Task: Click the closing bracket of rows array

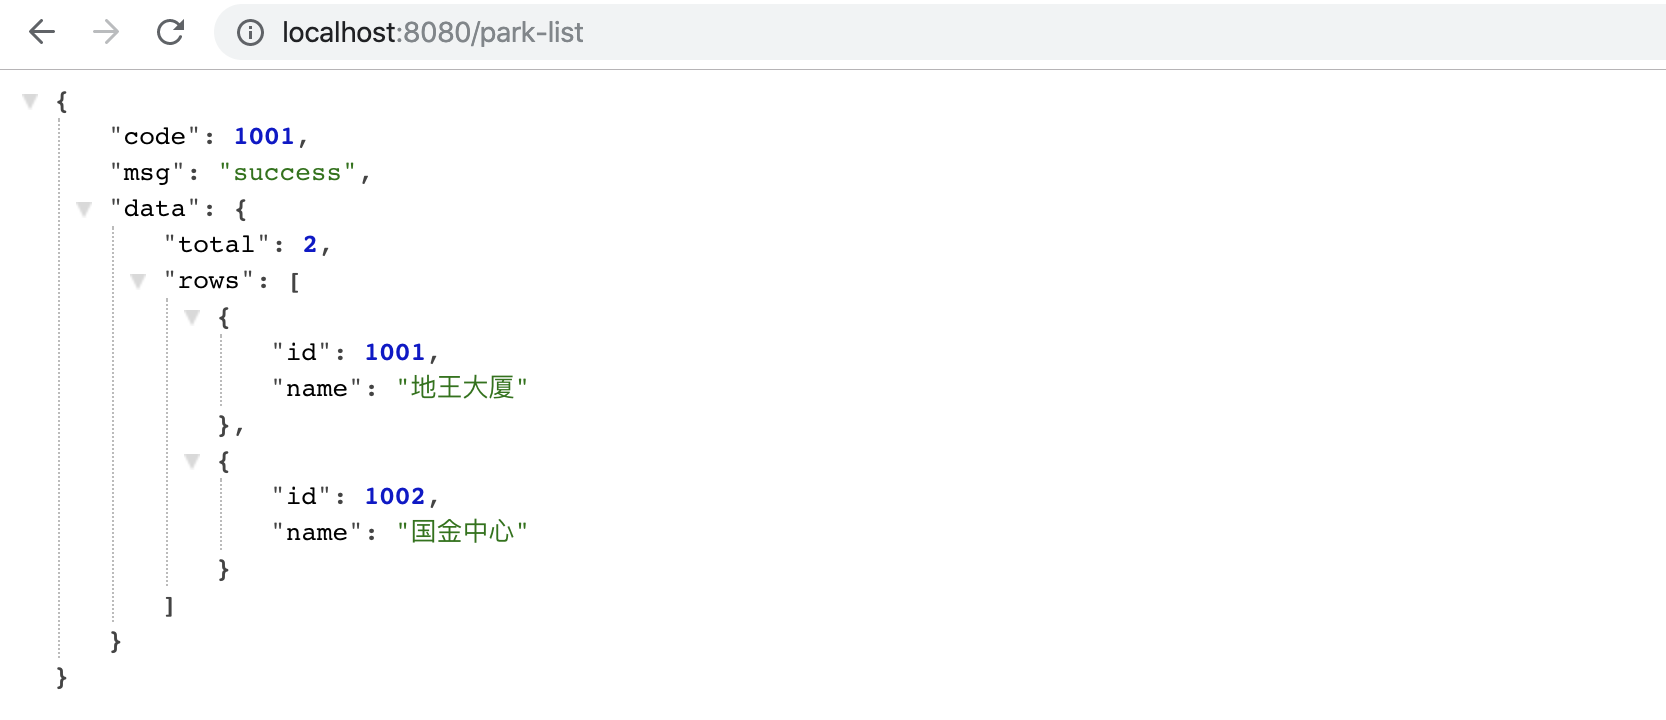Action: coord(169,605)
